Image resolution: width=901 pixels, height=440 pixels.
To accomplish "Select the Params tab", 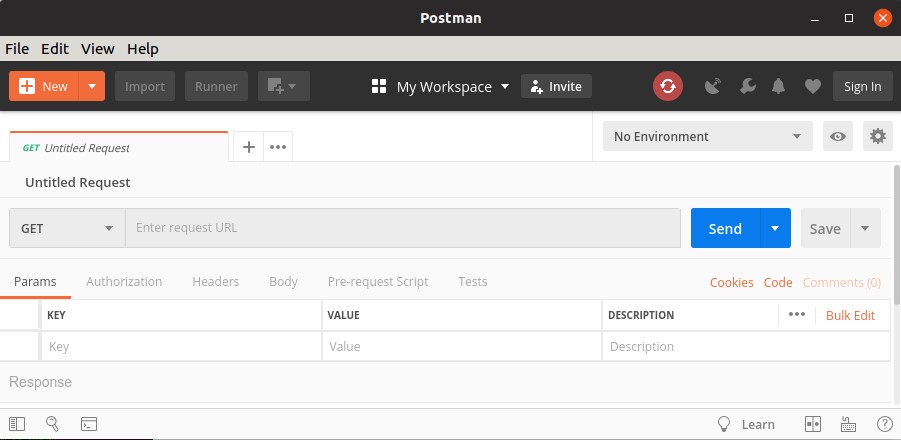I will (x=35, y=281).
